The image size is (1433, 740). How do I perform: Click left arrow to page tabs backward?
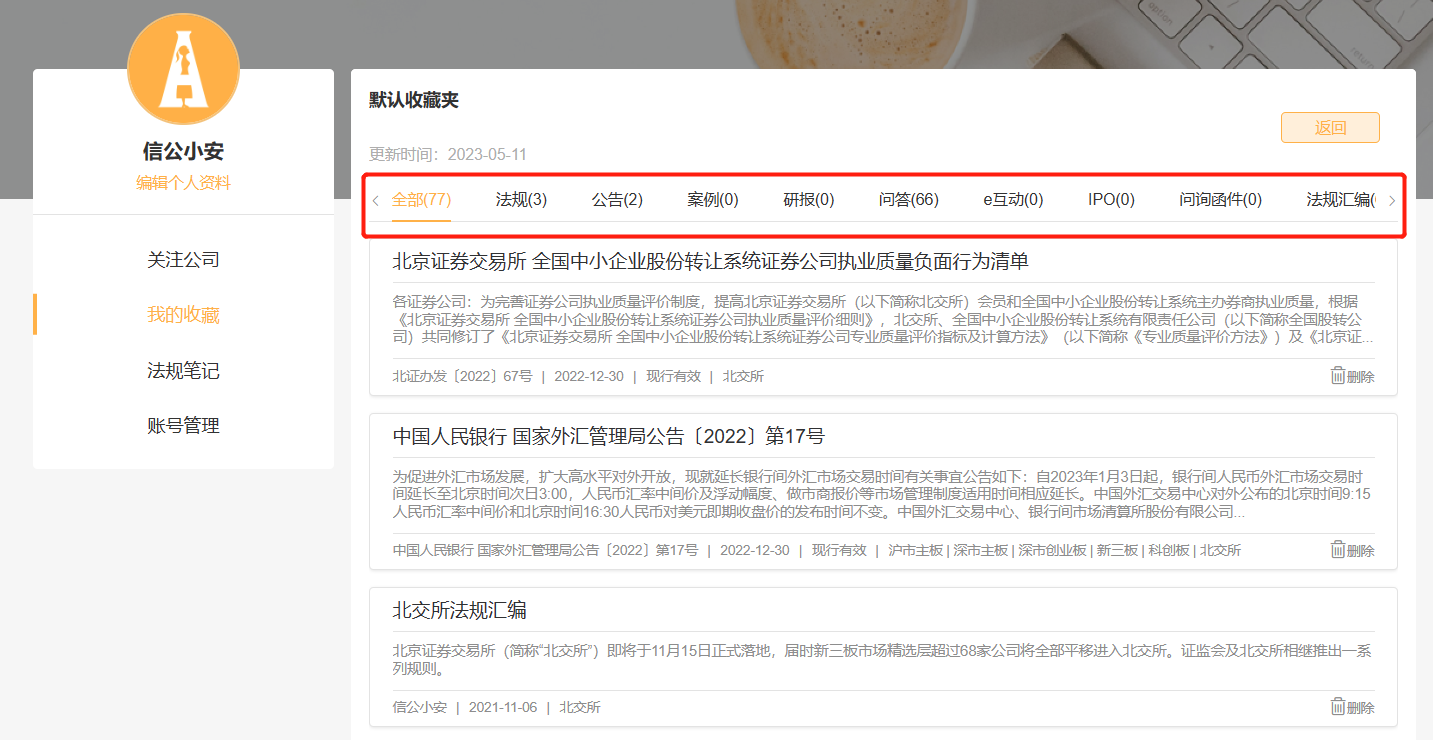click(x=375, y=200)
